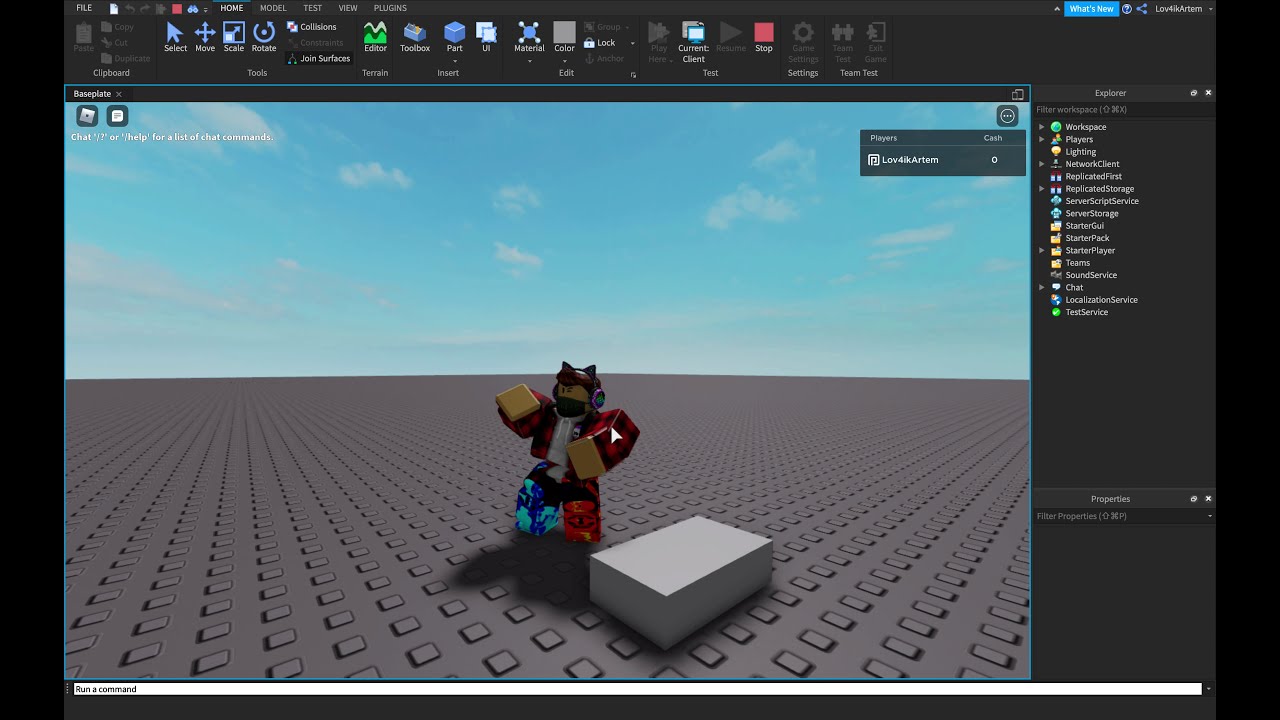Open the command bar history dropdown

pos(1208,689)
